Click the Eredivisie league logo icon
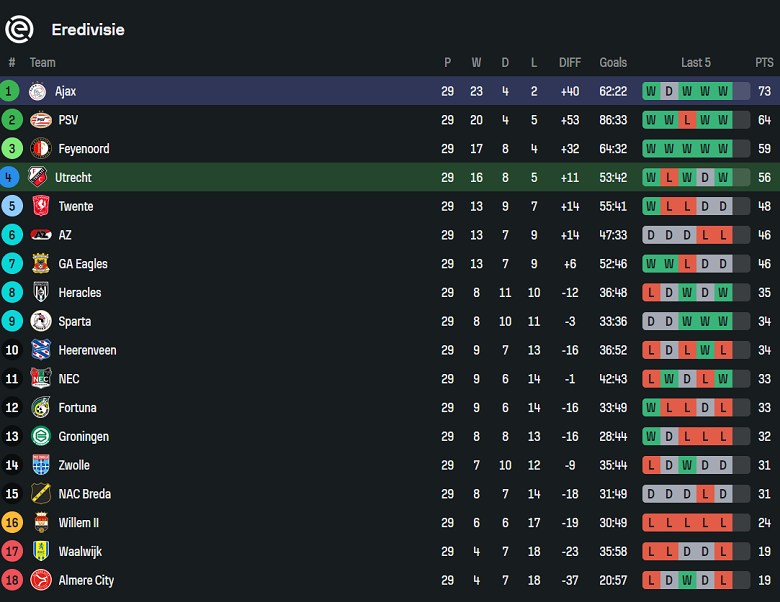 click(19, 30)
